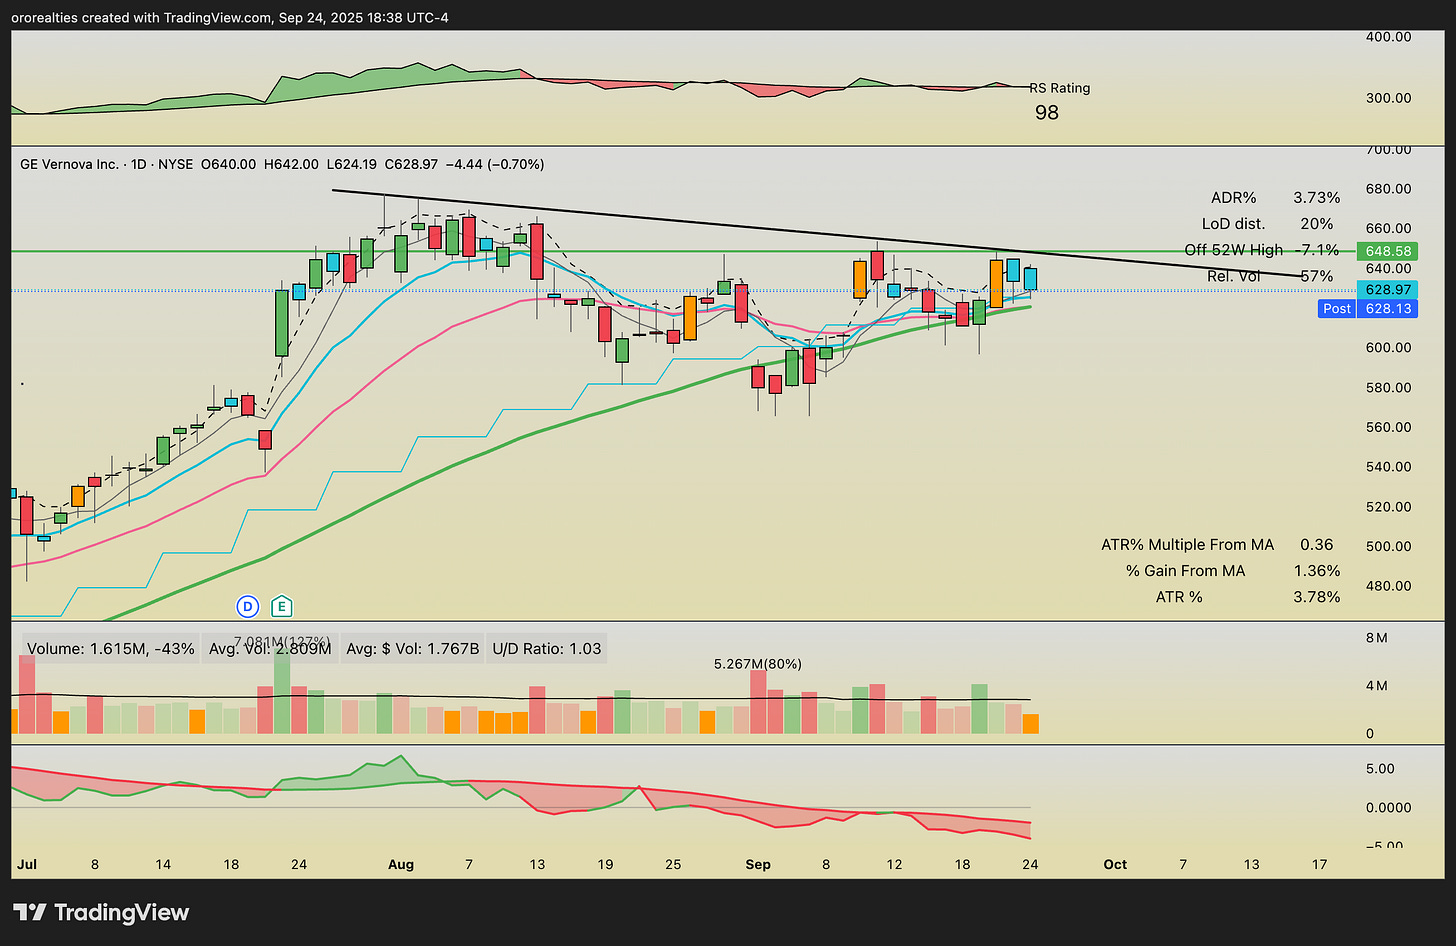Click the 'ADR%' stat label
Viewport: 1456px width, 946px height.
[x=1234, y=198]
